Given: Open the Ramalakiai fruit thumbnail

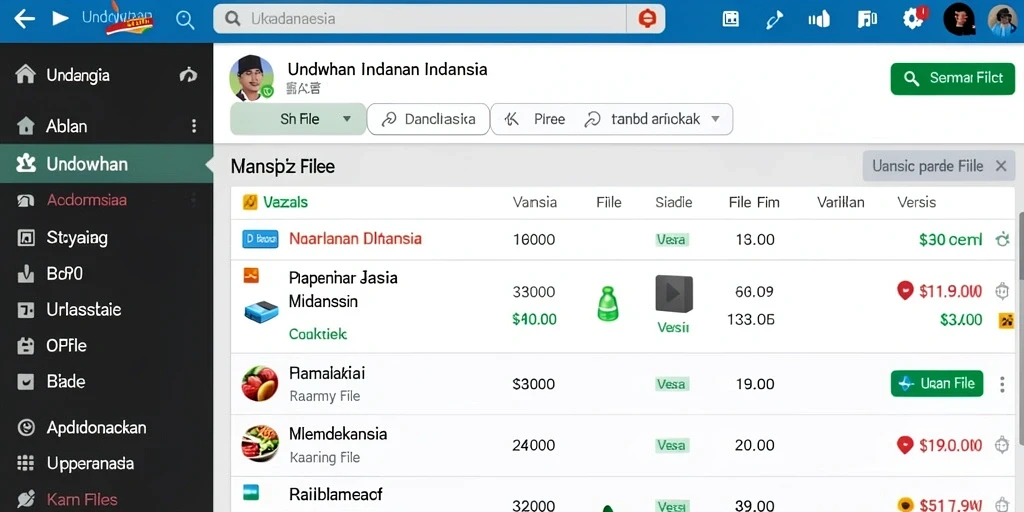Looking at the screenshot, I should click(260, 383).
